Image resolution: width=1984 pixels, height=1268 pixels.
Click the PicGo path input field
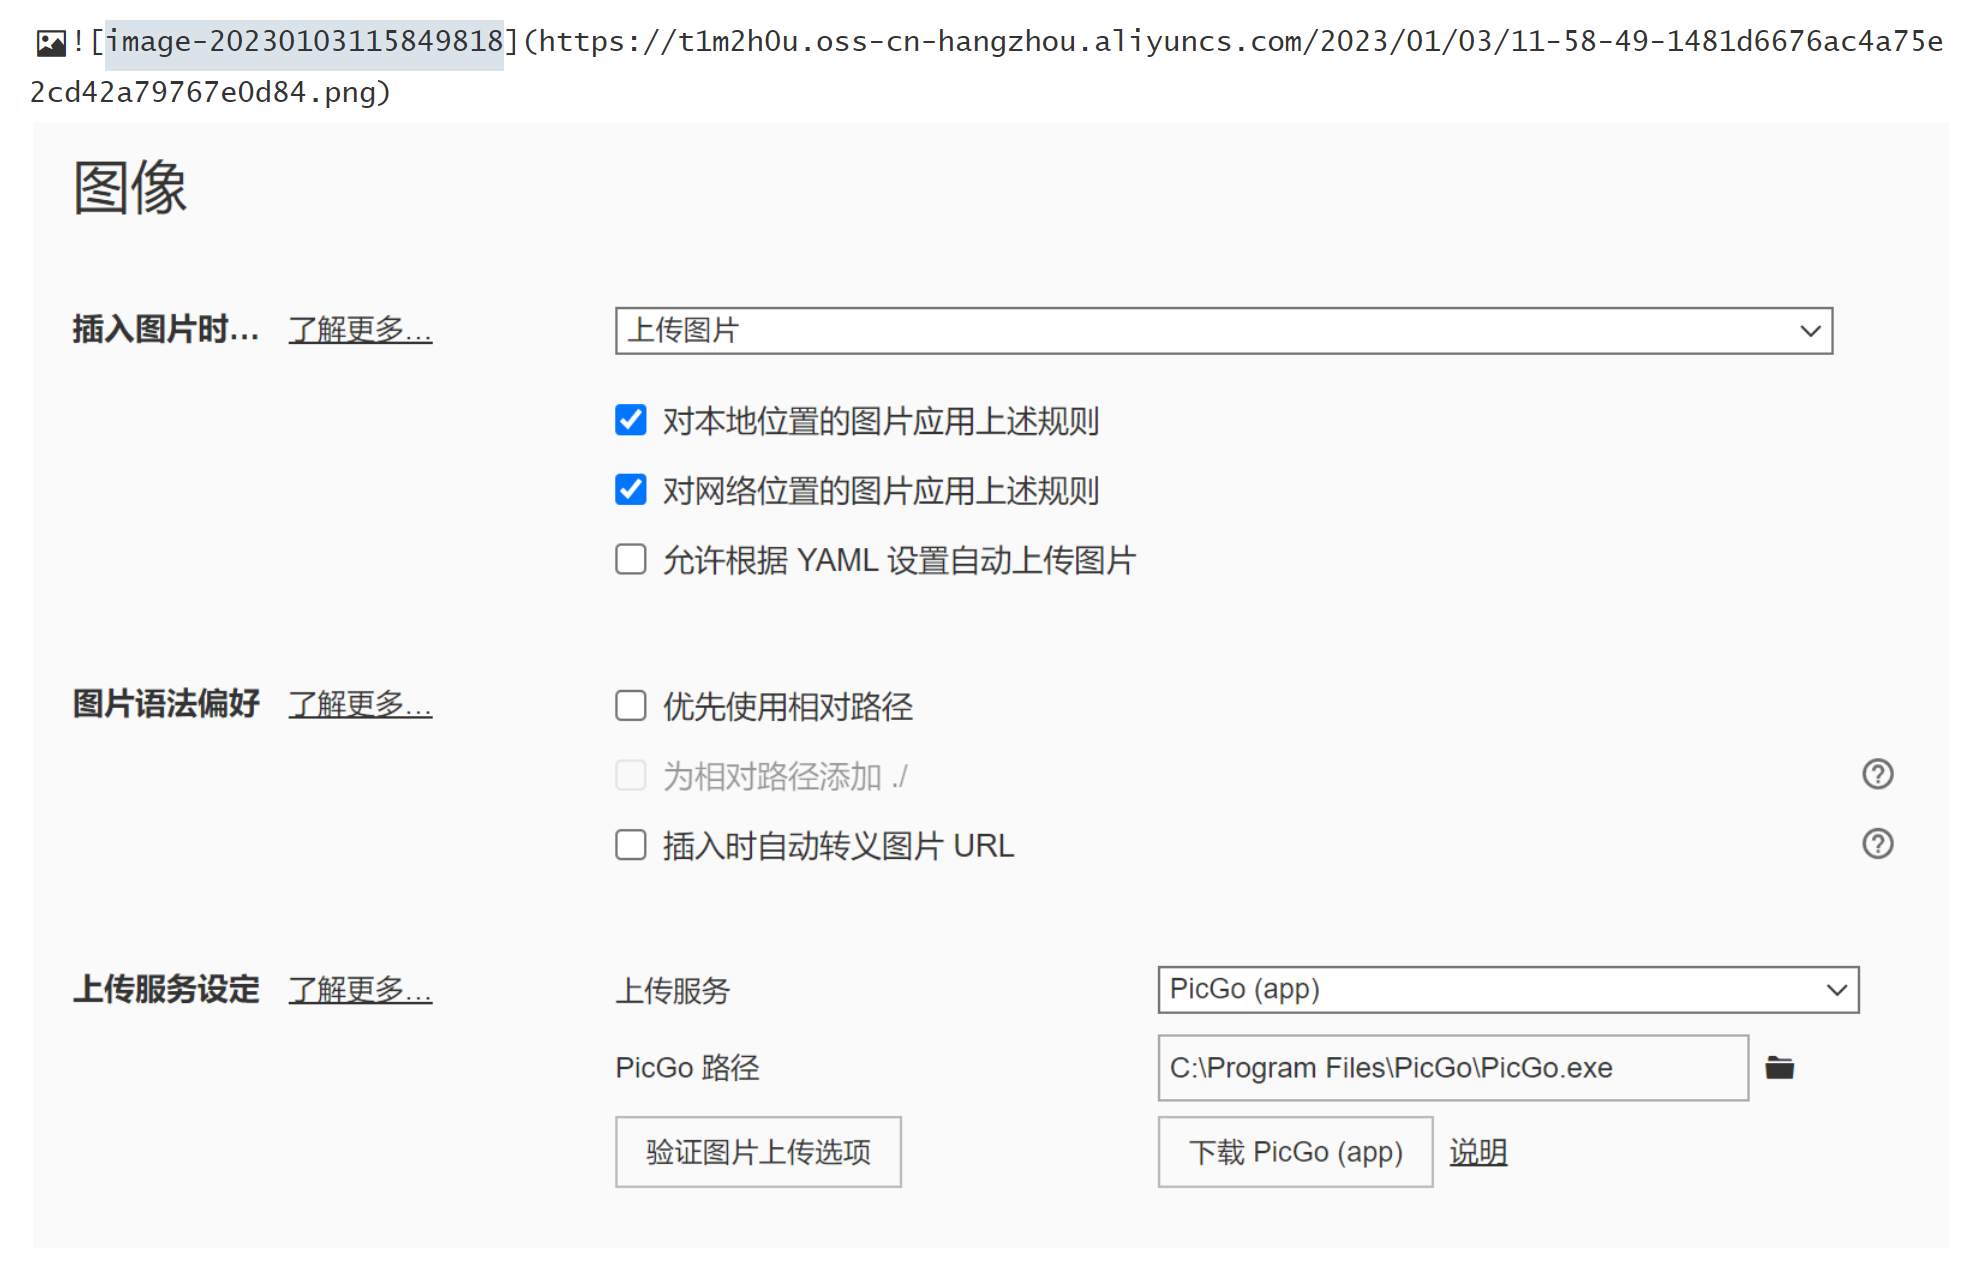1454,1068
